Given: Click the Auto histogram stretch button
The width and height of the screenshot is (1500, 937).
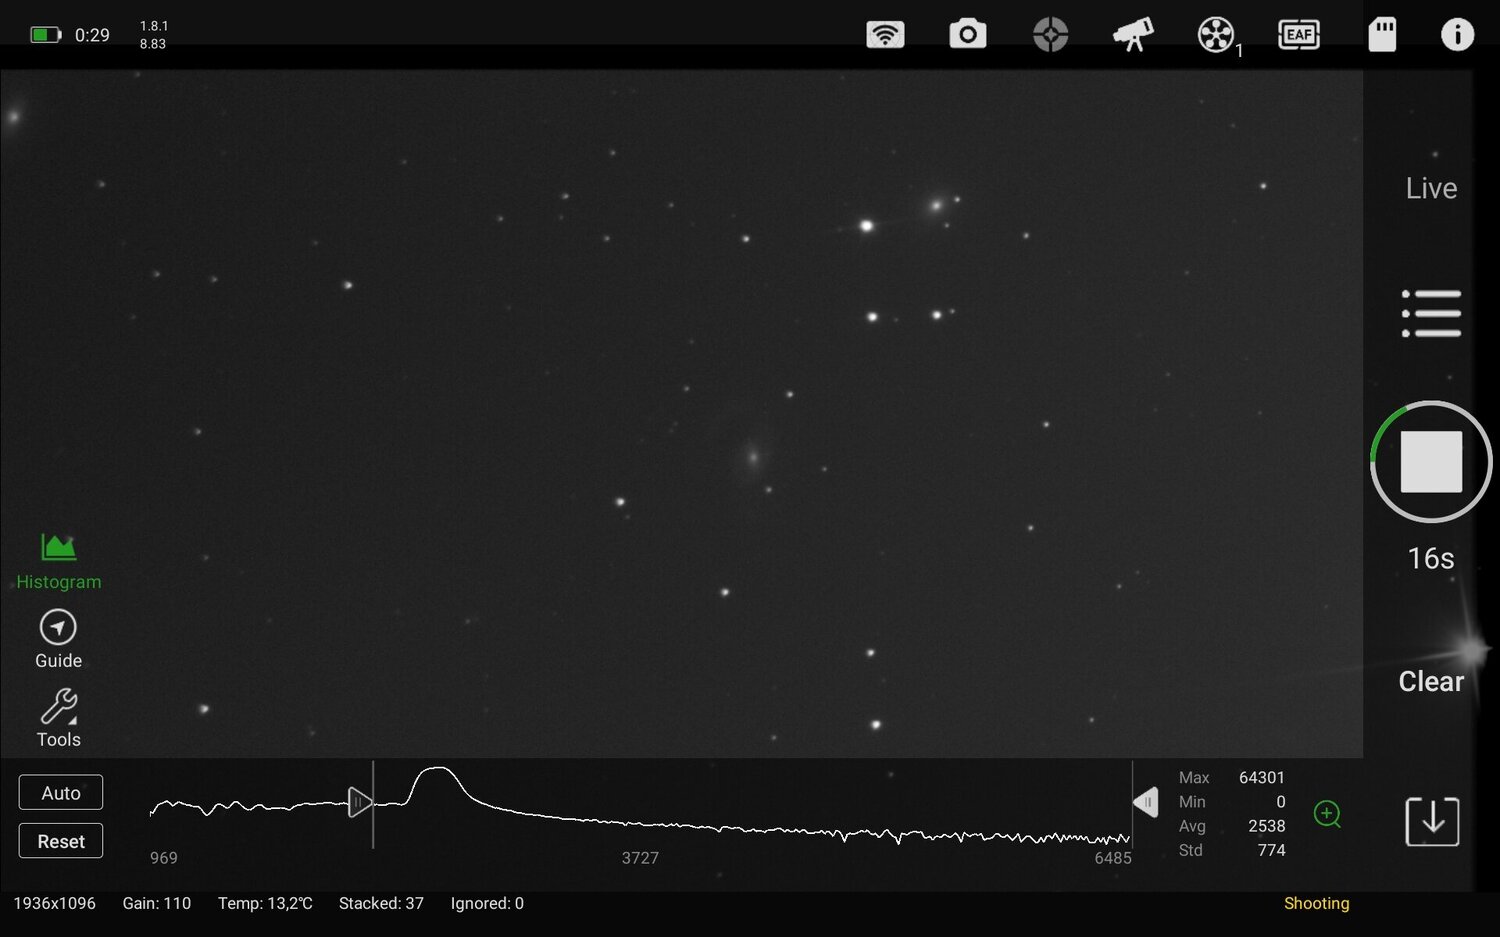Looking at the screenshot, I should coord(61,793).
